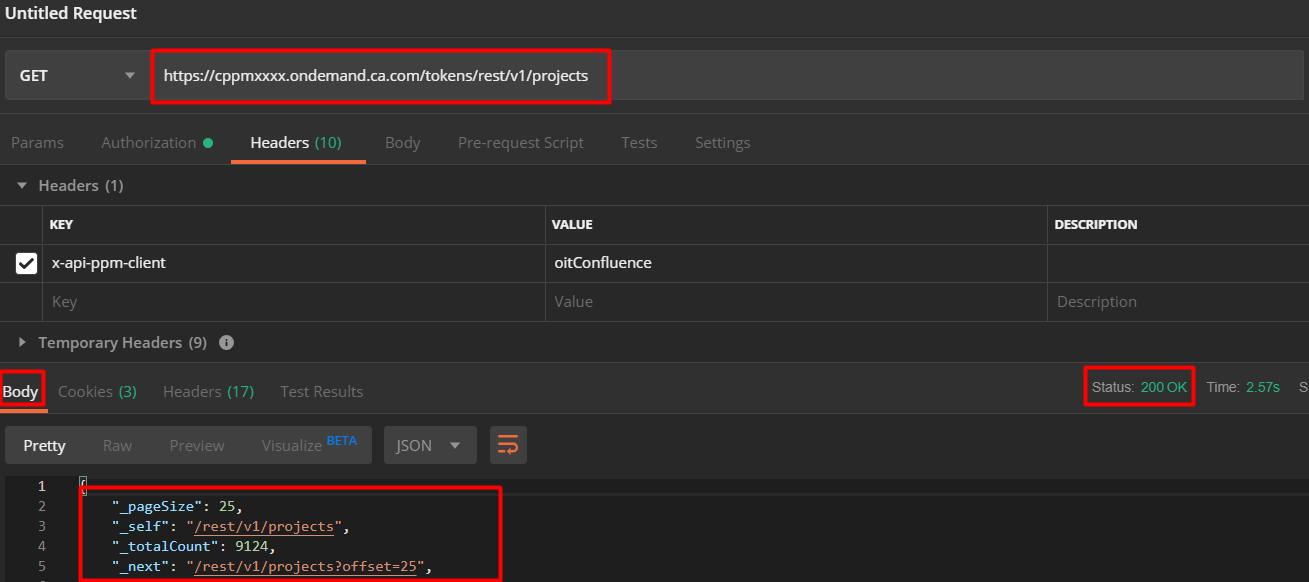Toggle the line wrap icon
The image size is (1309, 582).
pos(508,445)
